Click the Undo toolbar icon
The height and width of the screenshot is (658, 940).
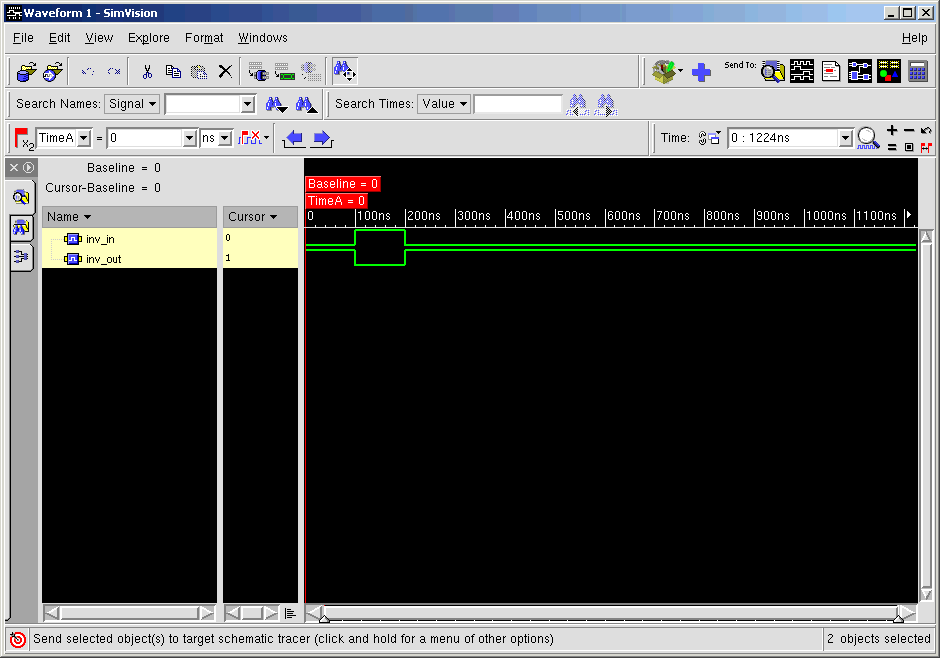(x=88, y=72)
